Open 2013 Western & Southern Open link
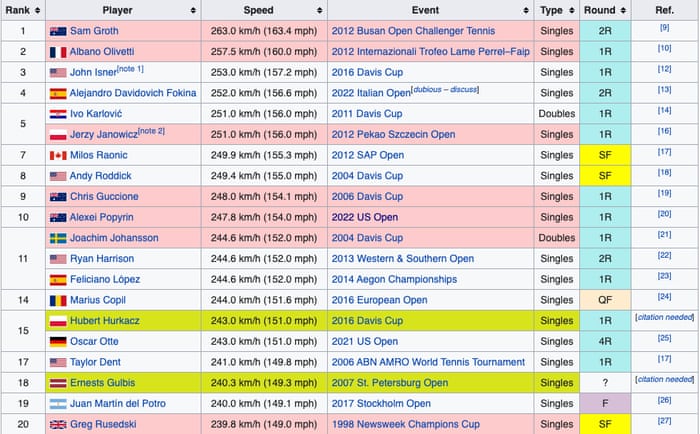The image size is (700, 434). 403,259
